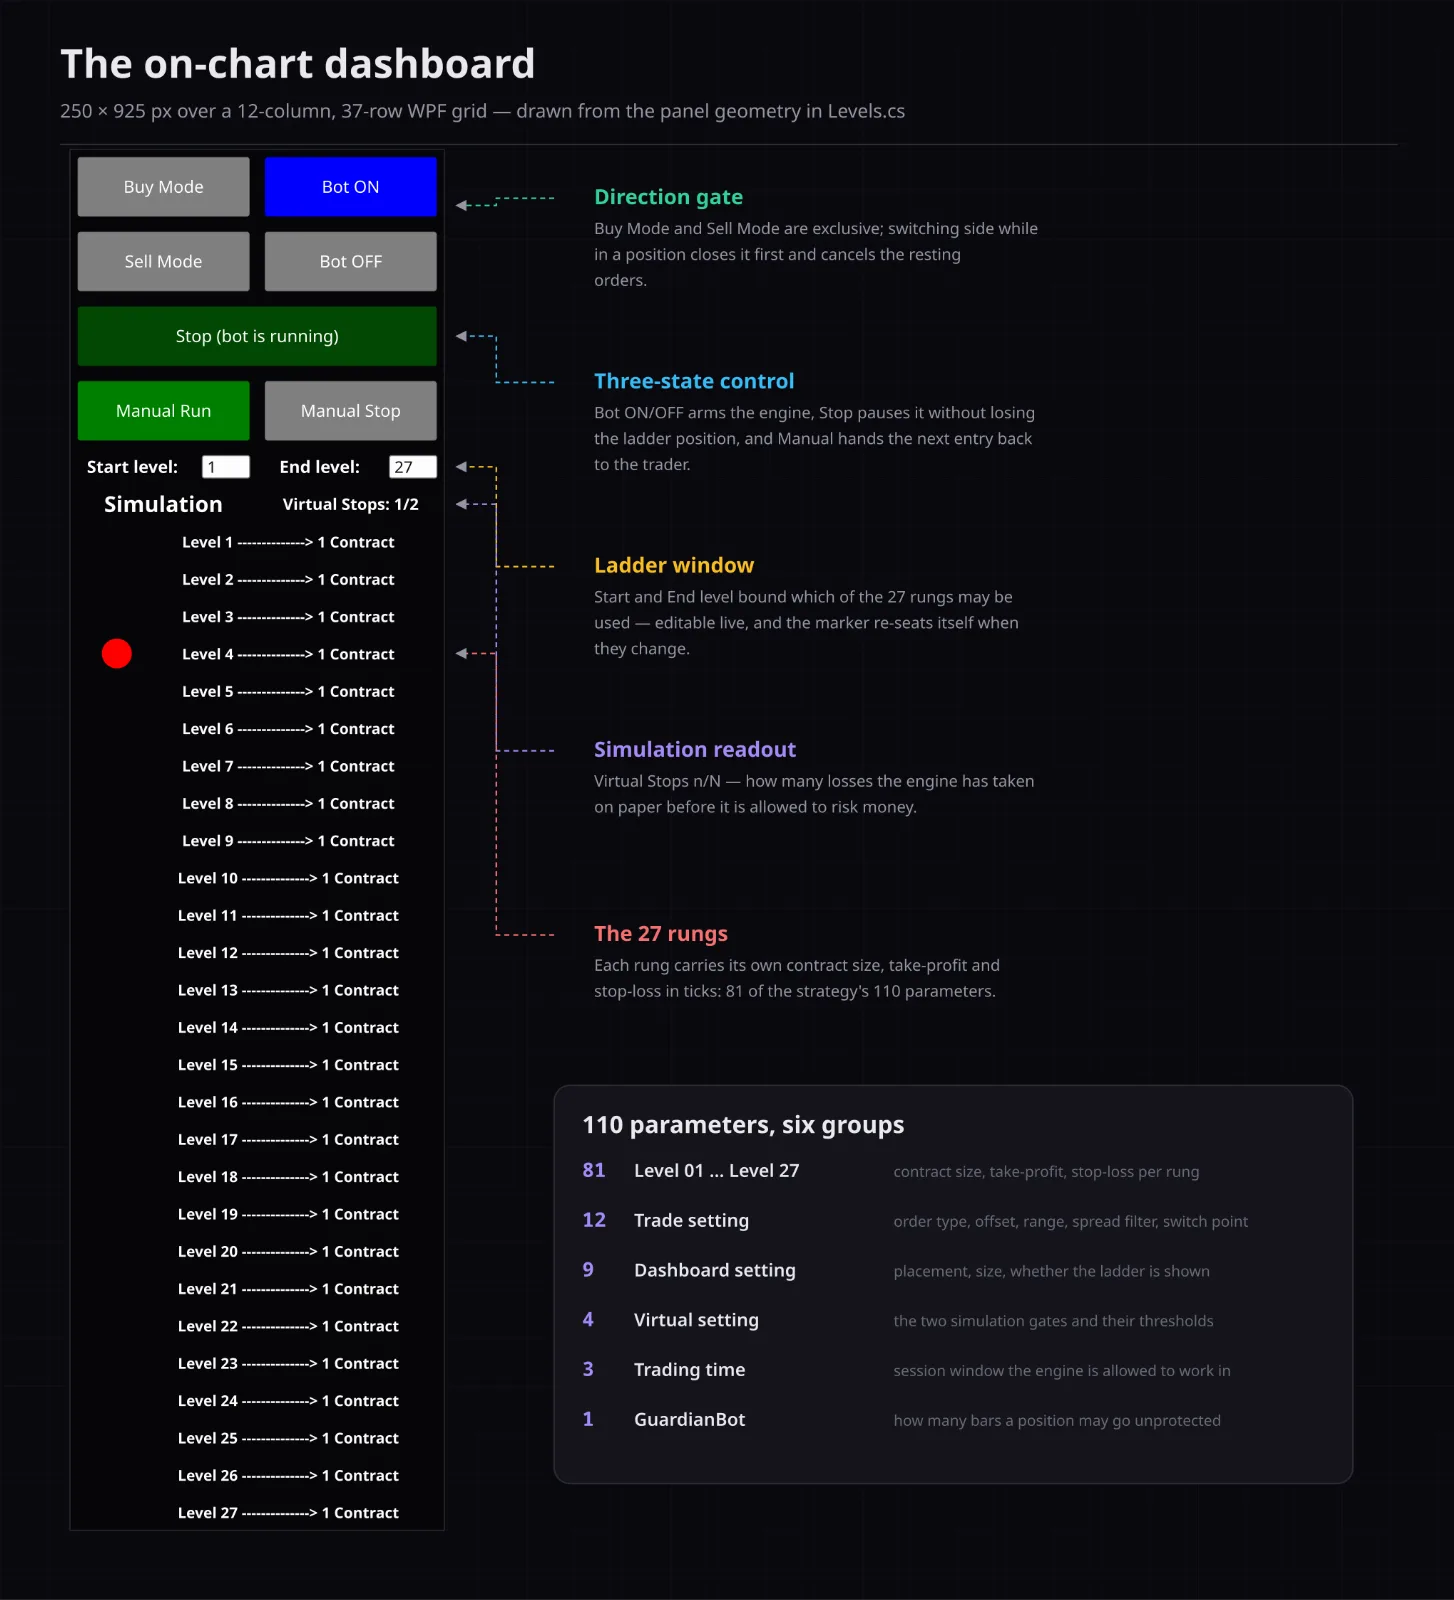Click the Simulation label
1454x1600 pixels.
tap(163, 504)
